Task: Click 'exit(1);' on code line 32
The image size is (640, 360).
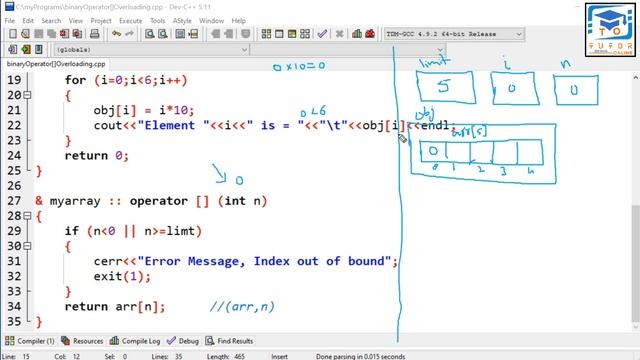Action: tap(122, 277)
